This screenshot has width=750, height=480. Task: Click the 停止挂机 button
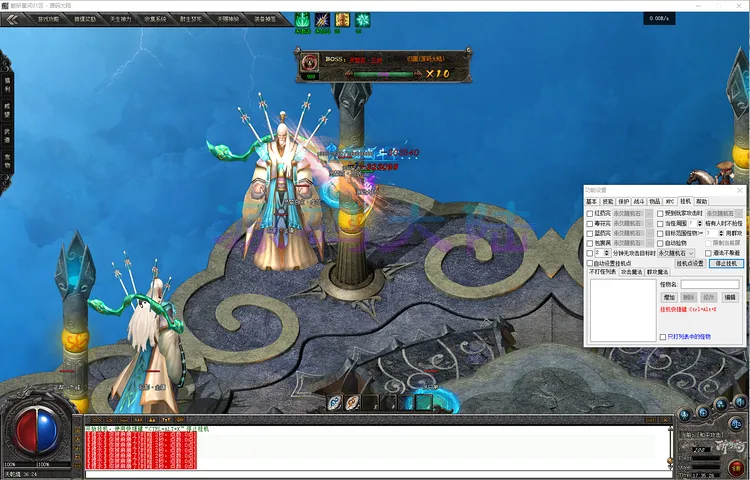pos(726,263)
